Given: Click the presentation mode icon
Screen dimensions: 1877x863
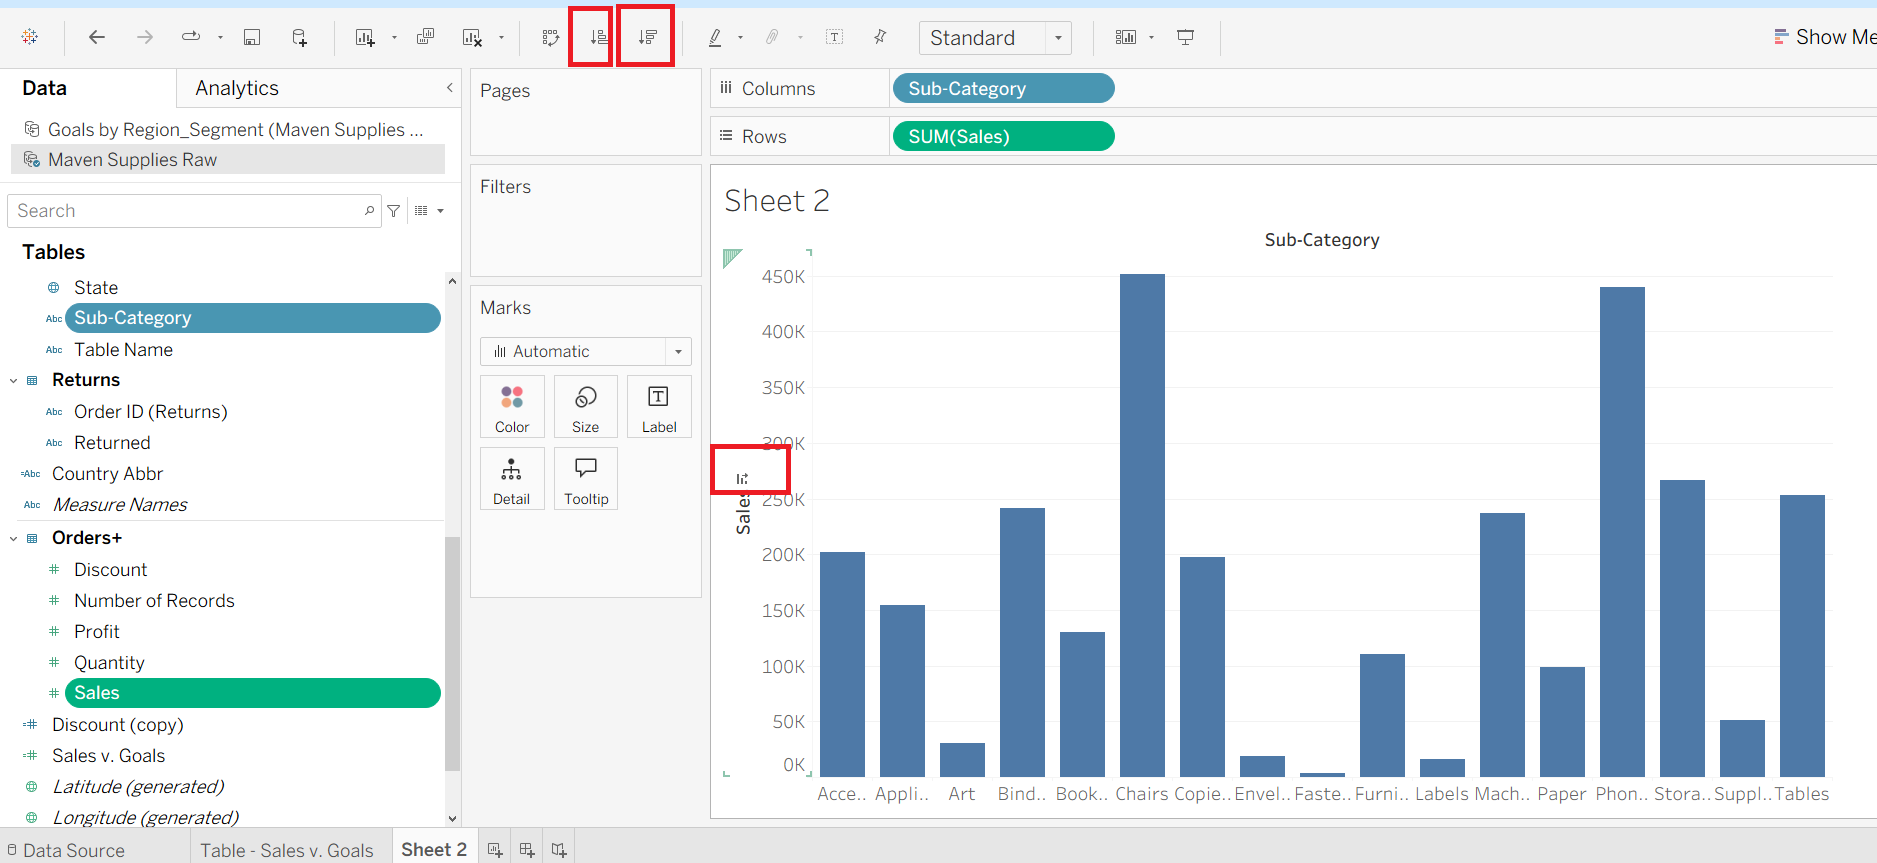Looking at the screenshot, I should 1185,37.
